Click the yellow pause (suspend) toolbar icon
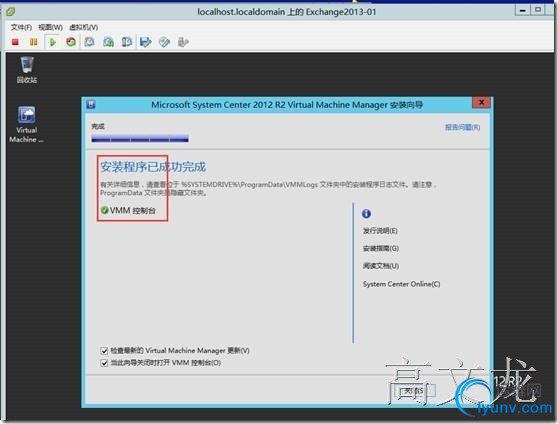This screenshot has height=424, width=558. (33, 42)
